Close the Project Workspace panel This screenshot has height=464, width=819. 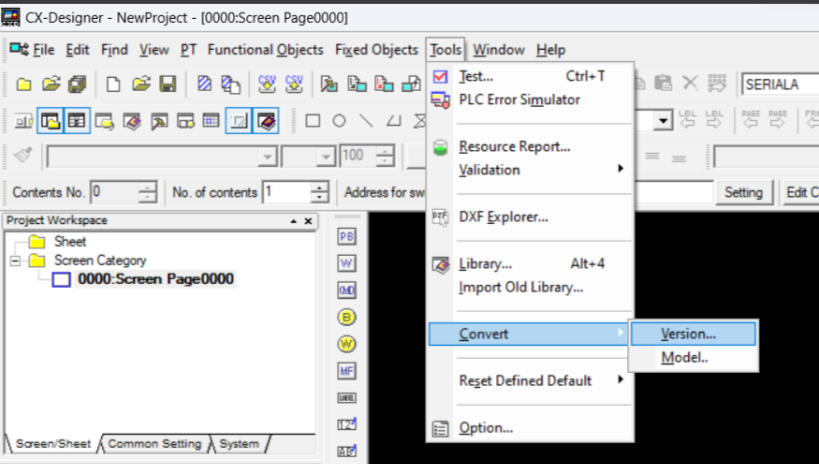(x=308, y=222)
